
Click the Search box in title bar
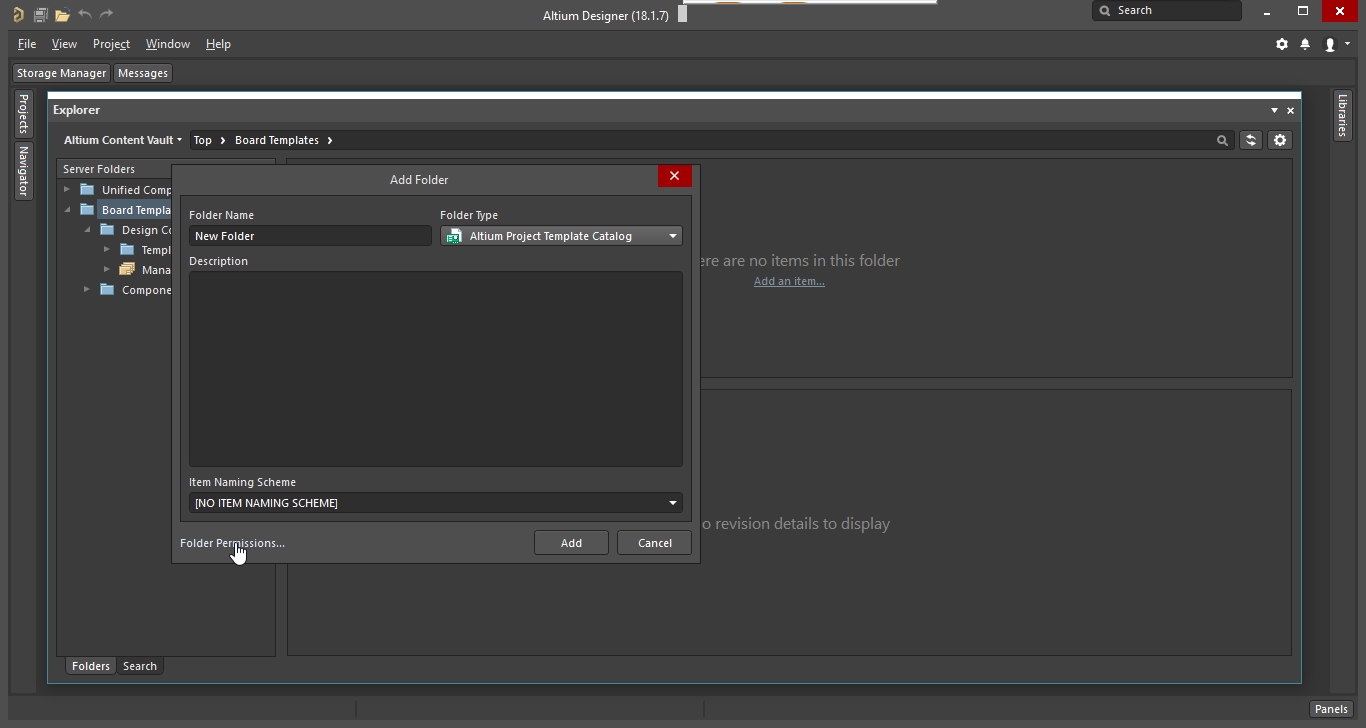pos(1167,10)
